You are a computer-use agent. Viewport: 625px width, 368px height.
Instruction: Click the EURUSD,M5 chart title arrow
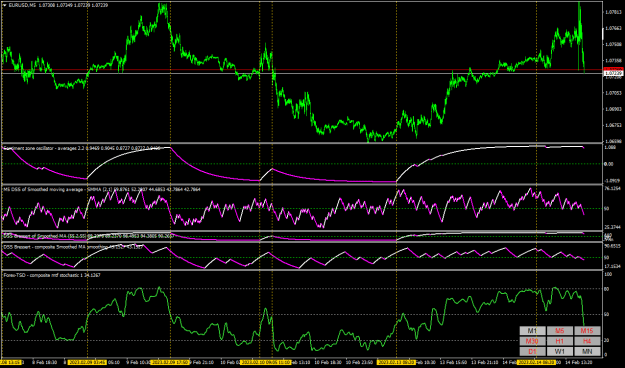(x=5, y=5)
